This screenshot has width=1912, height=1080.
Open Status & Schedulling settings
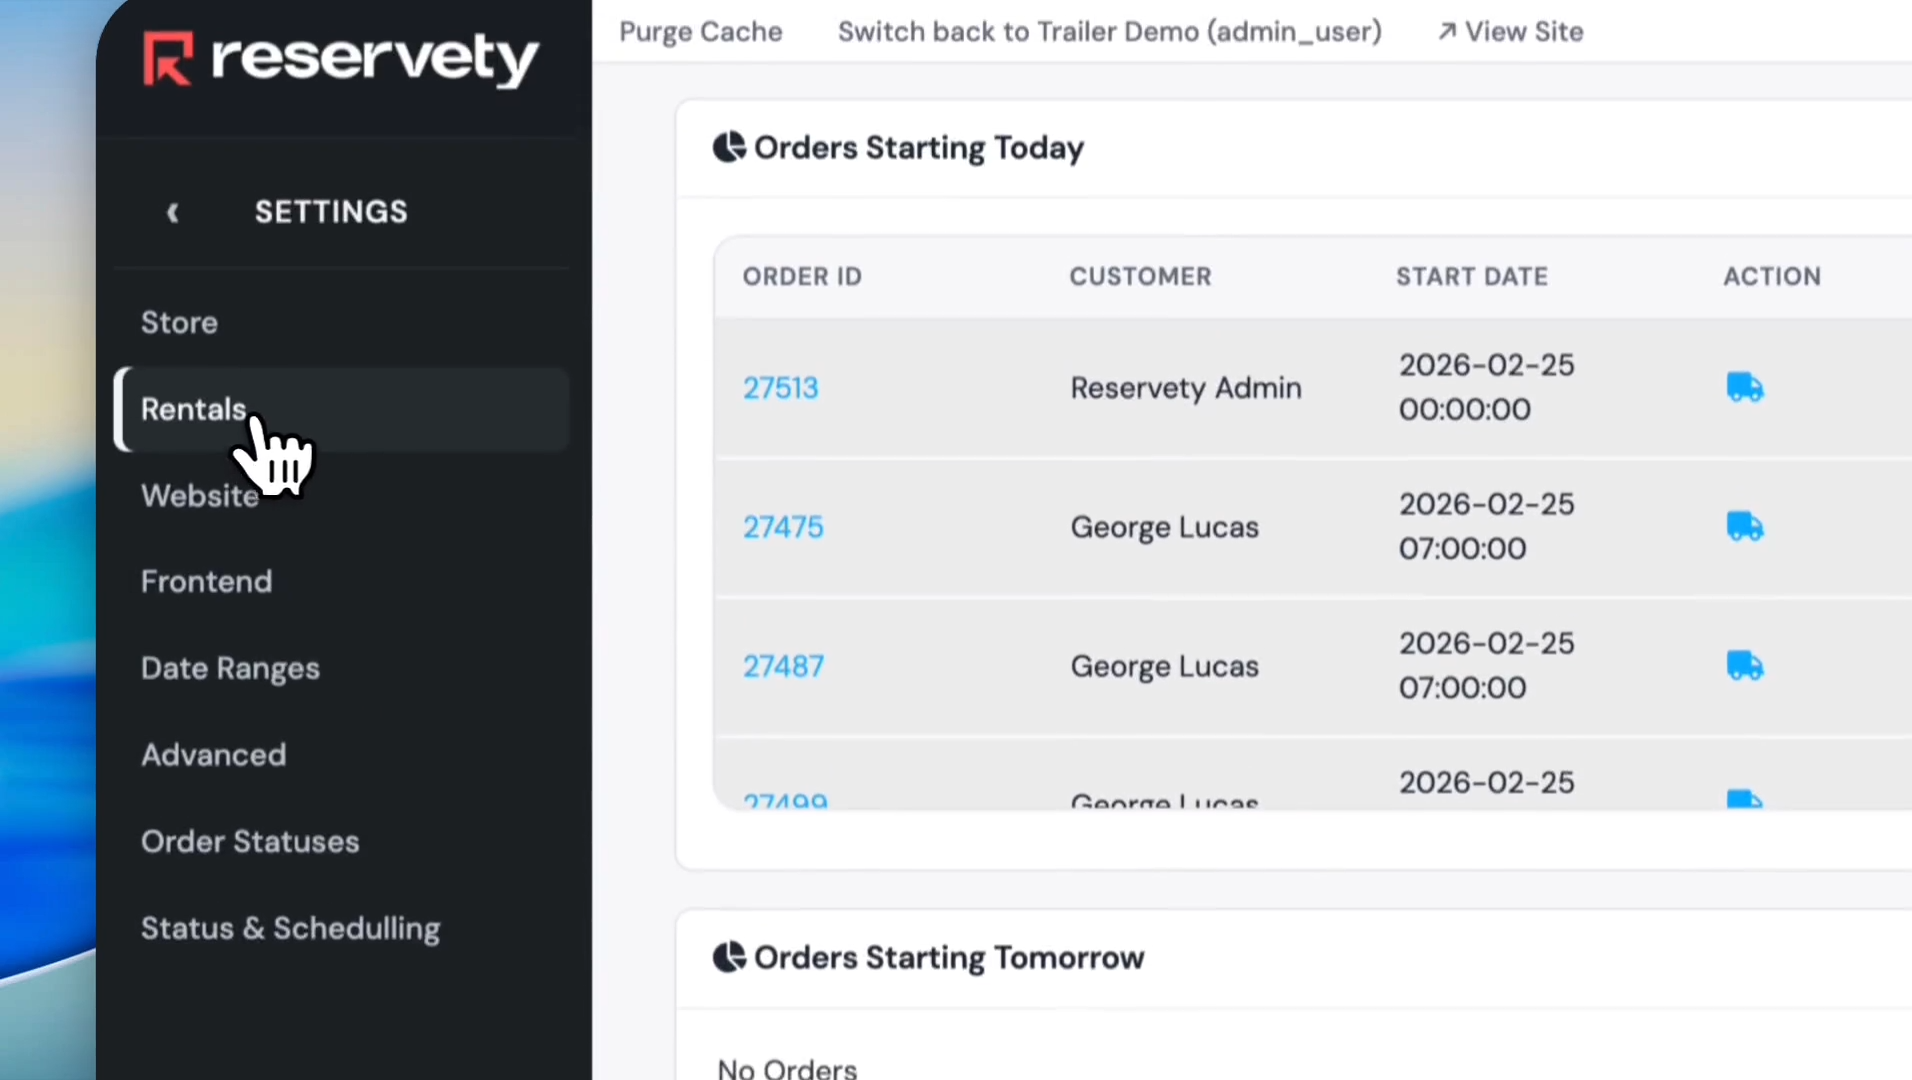point(290,928)
